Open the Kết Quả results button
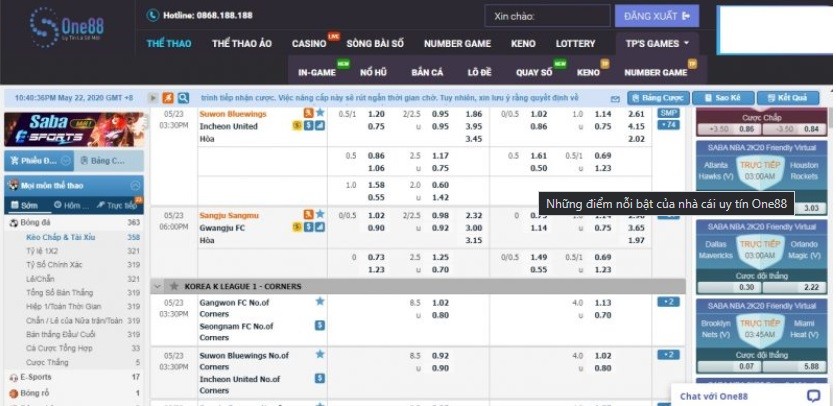Screen dimensions: 836x406 click(788, 98)
